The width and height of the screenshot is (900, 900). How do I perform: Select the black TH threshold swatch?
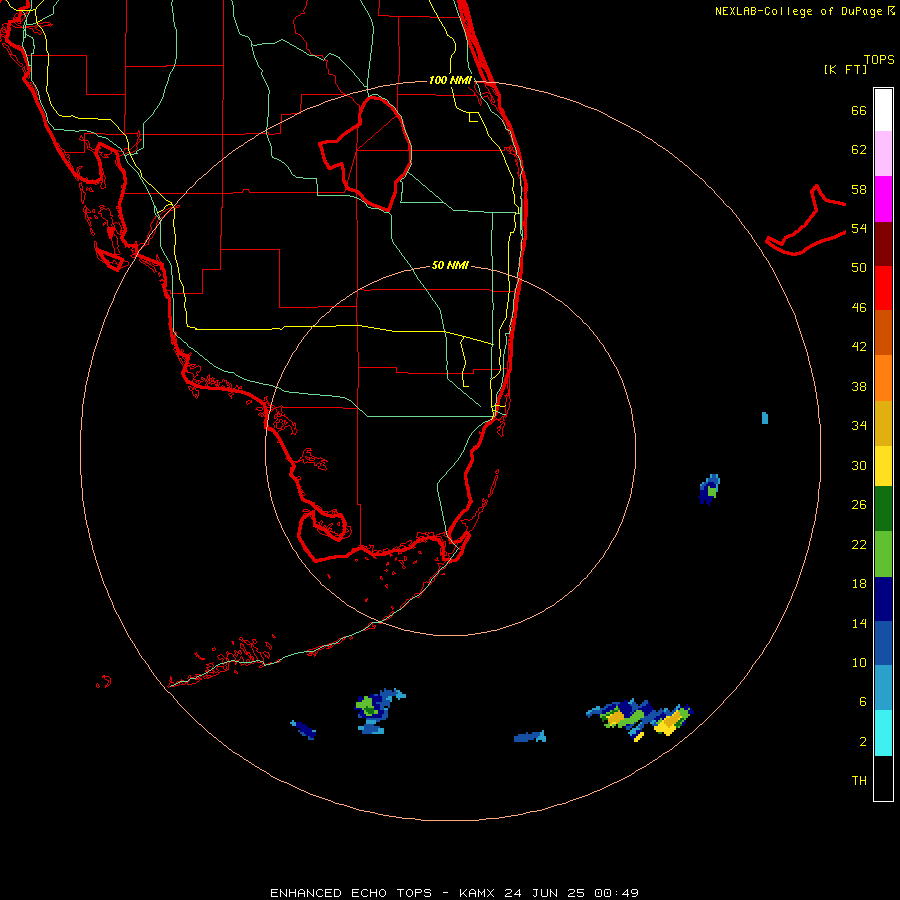pos(883,778)
